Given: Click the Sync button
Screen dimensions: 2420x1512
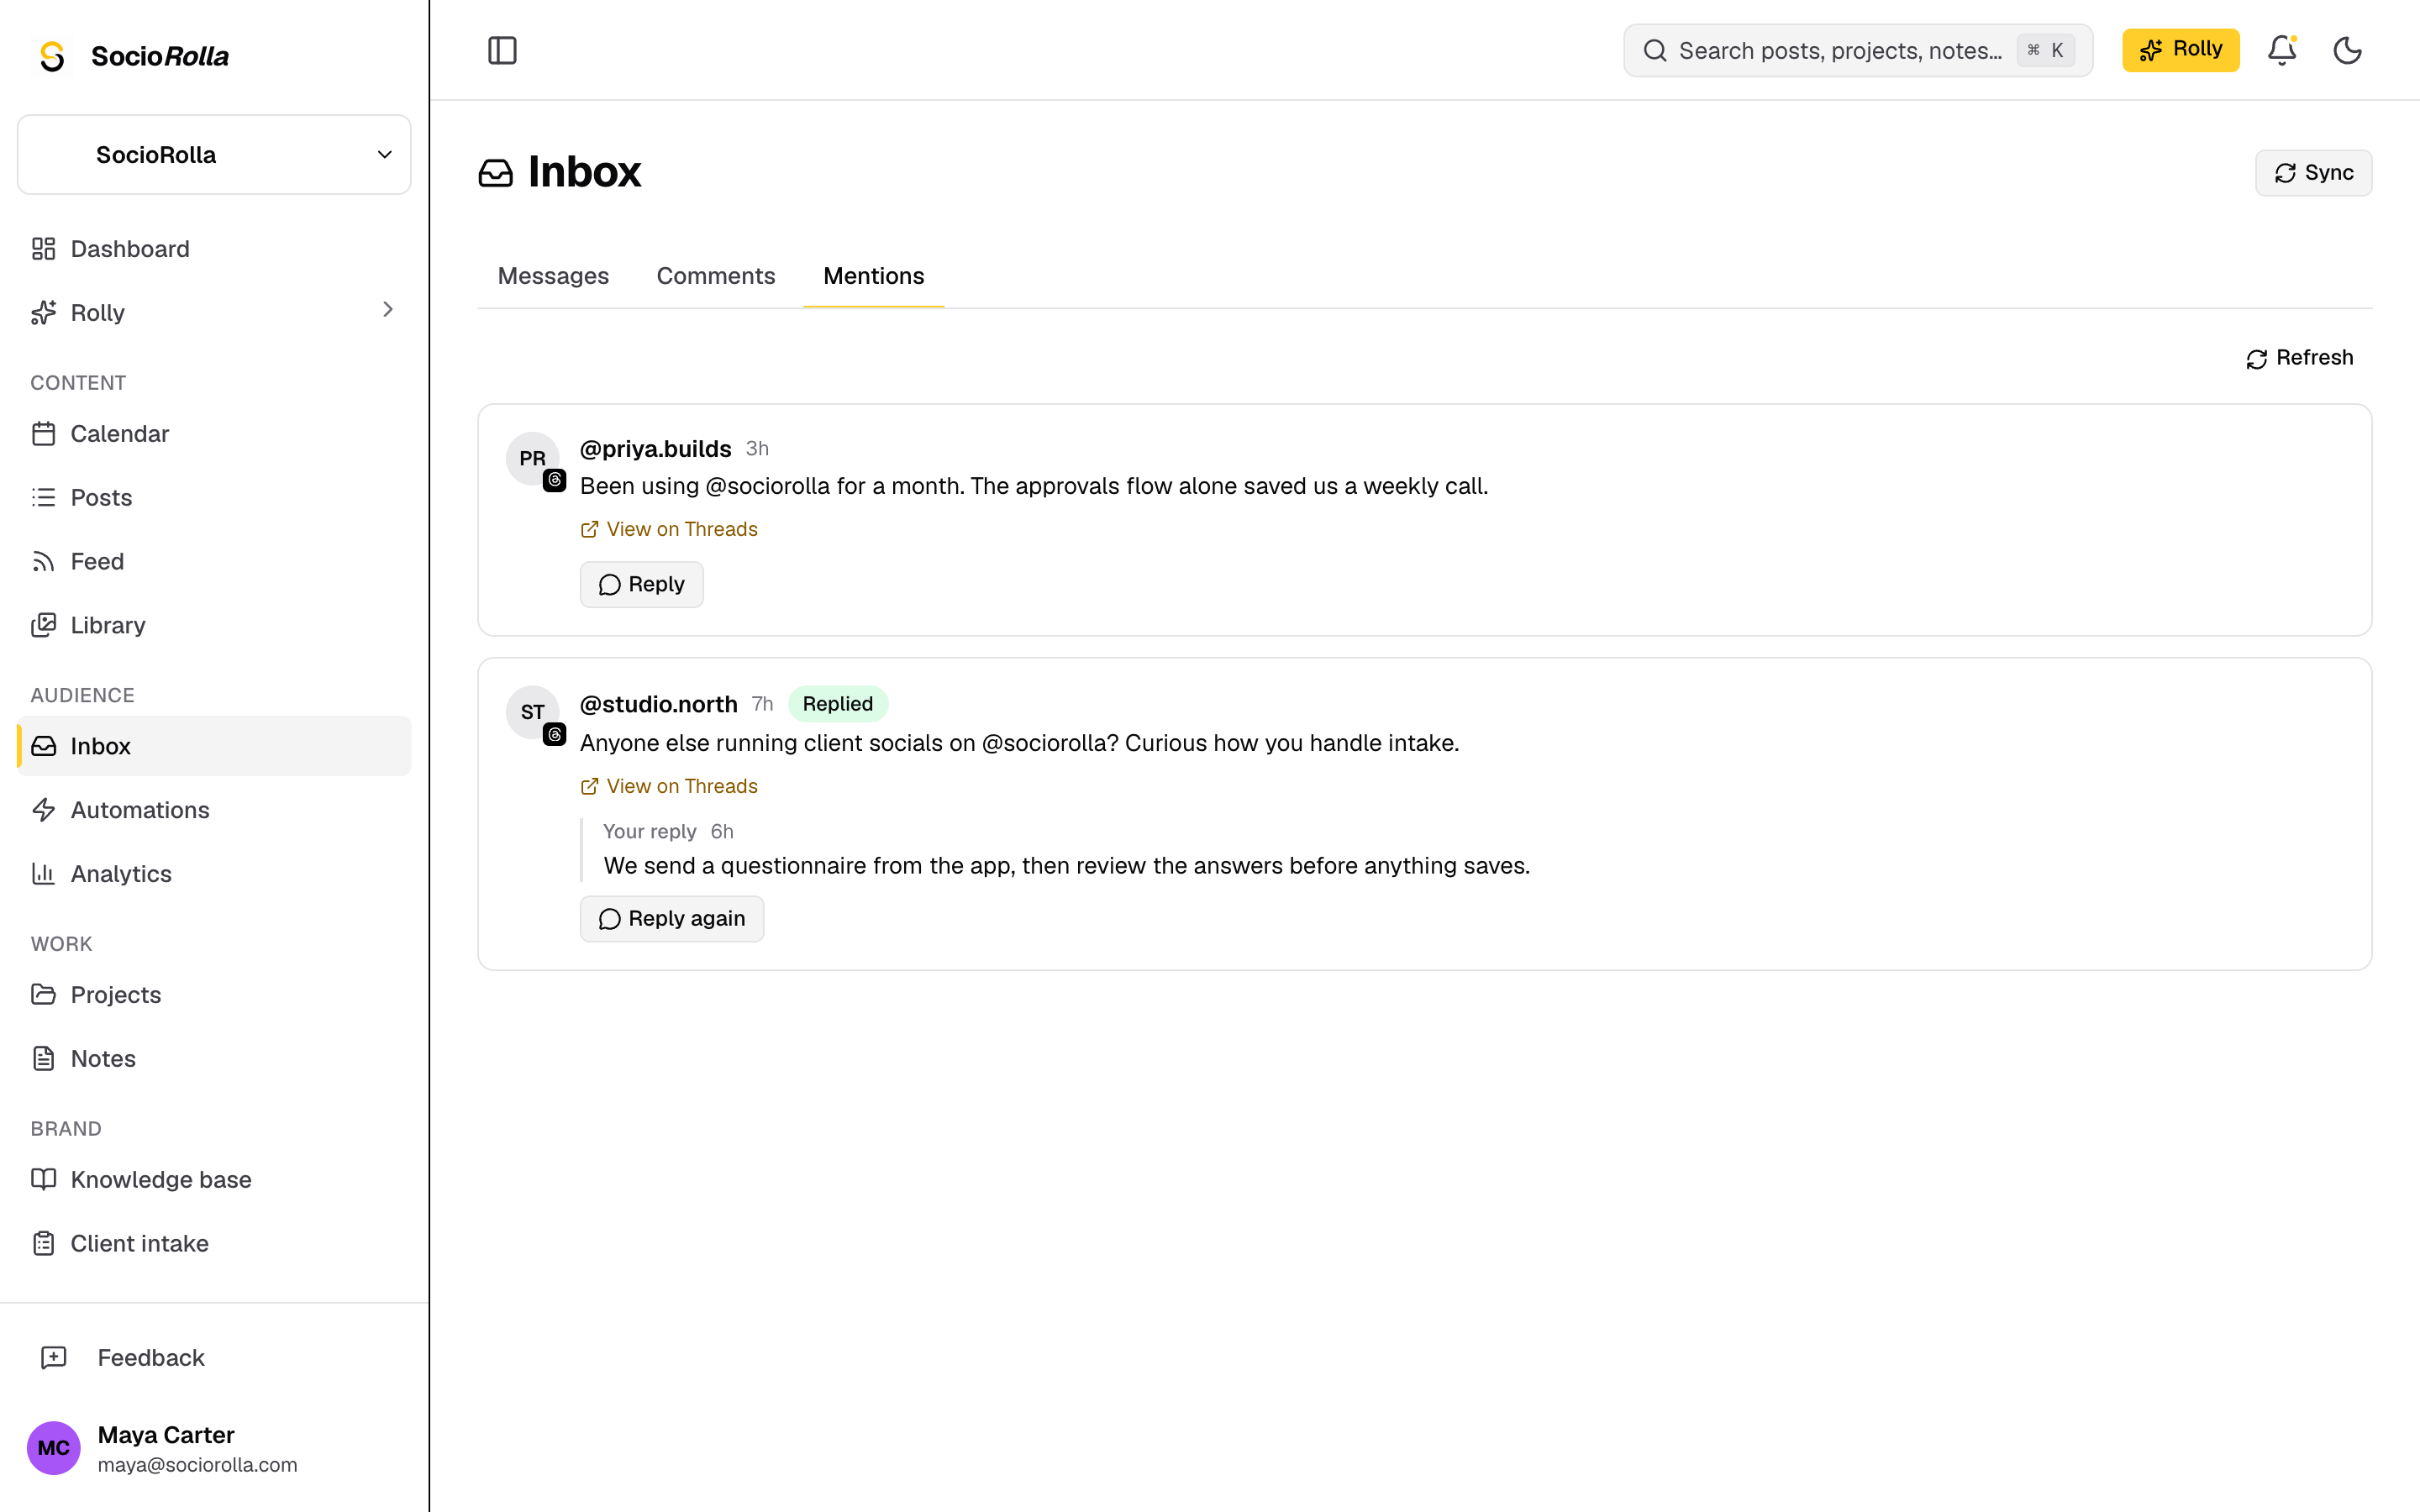Looking at the screenshot, I should tap(2313, 173).
